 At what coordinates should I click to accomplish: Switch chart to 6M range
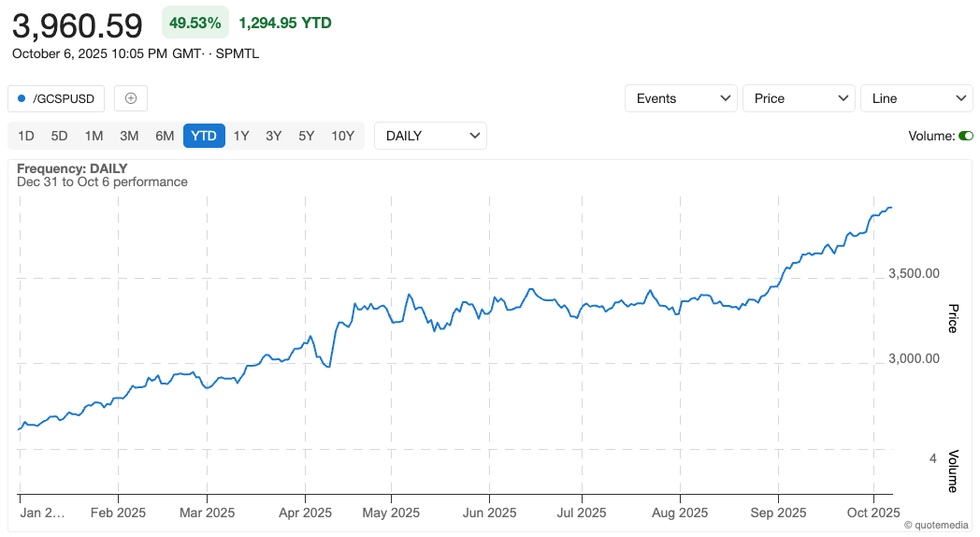[164, 136]
